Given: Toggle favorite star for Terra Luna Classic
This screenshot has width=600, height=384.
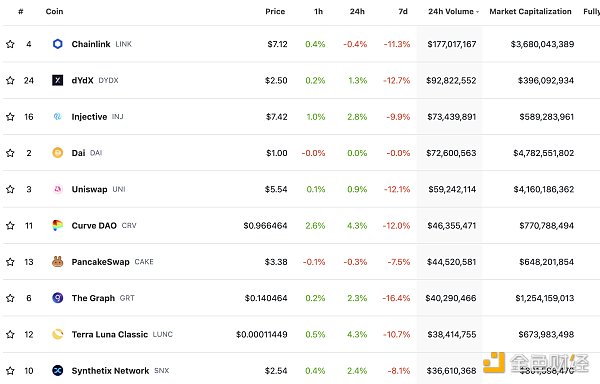Looking at the screenshot, I should click(10, 334).
